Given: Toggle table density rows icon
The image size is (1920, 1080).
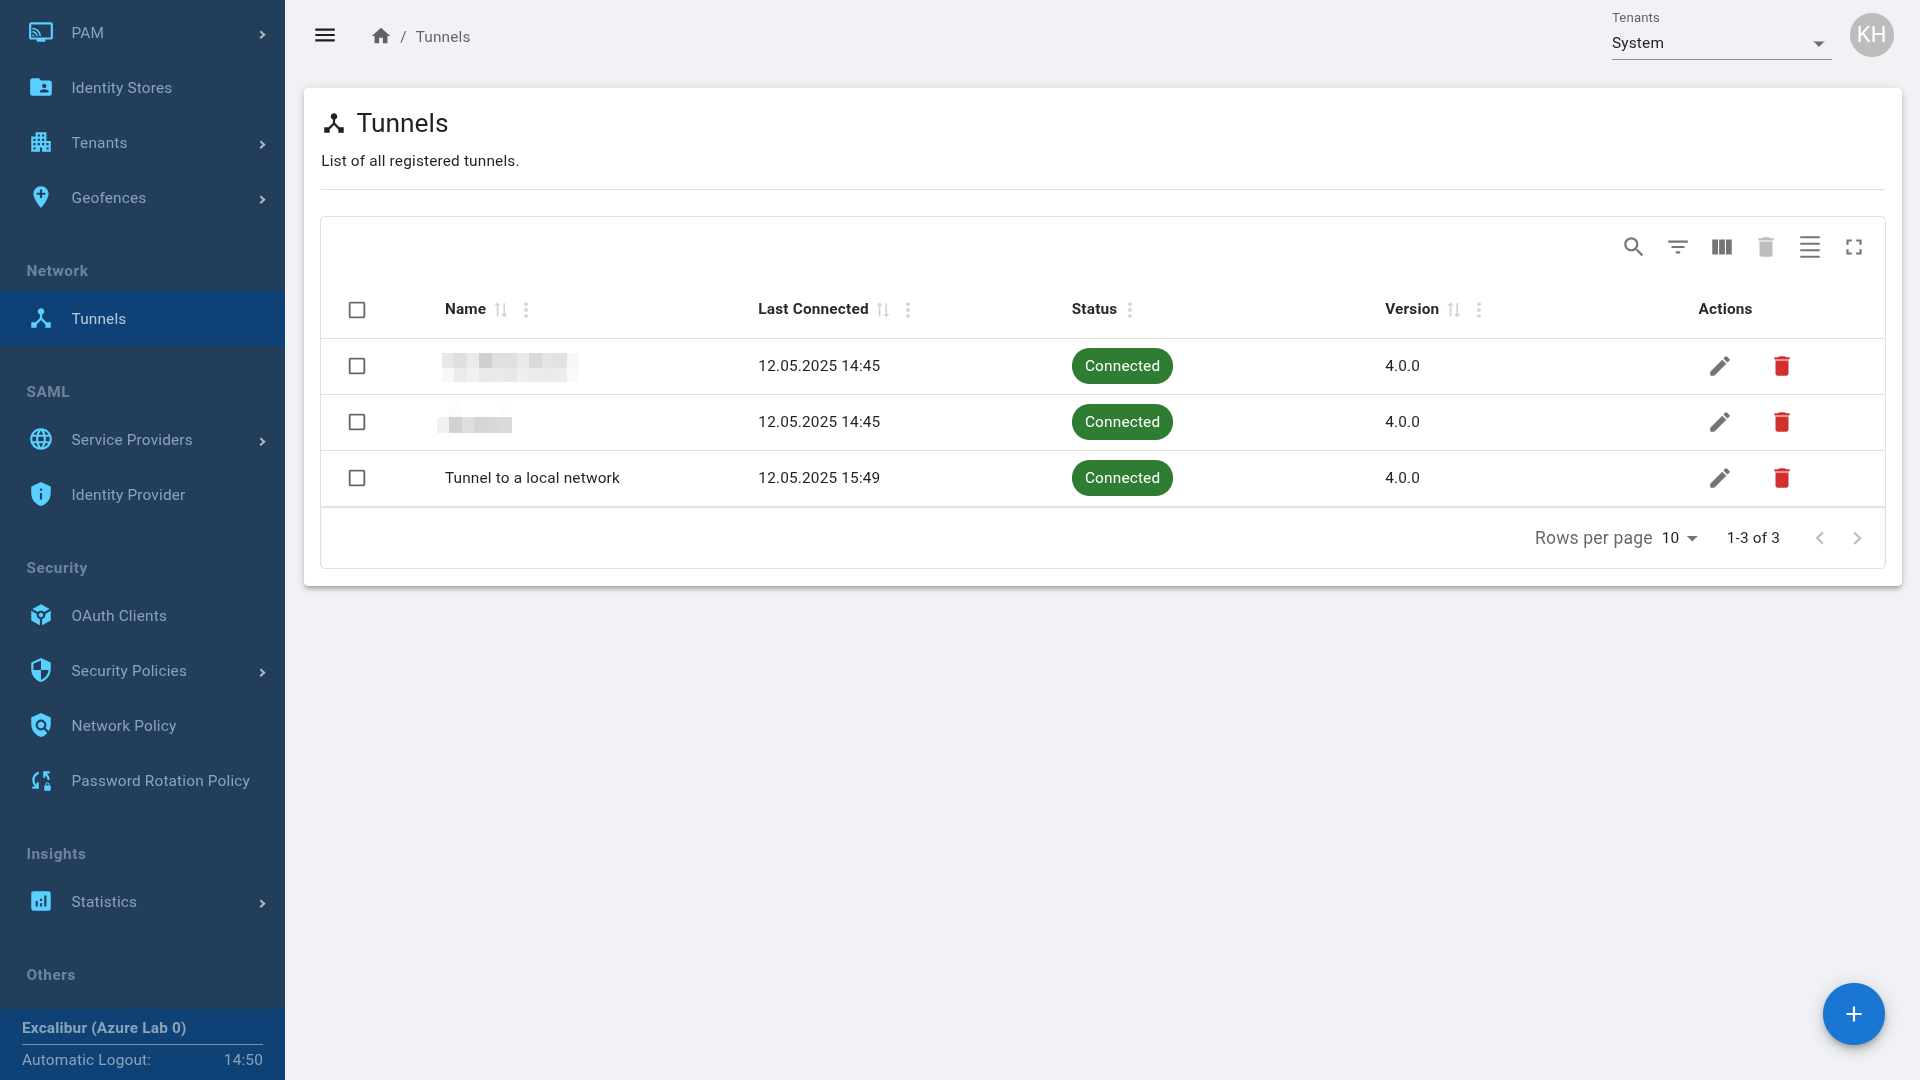Looking at the screenshot, I should click(x=1809, y=247).
